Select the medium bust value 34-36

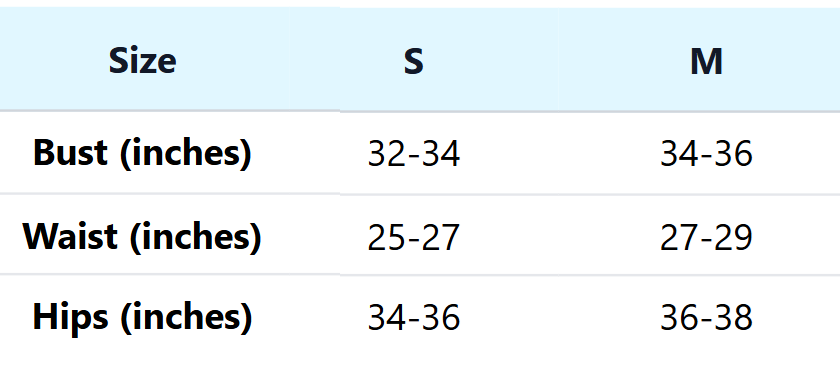tap(706, 154)
